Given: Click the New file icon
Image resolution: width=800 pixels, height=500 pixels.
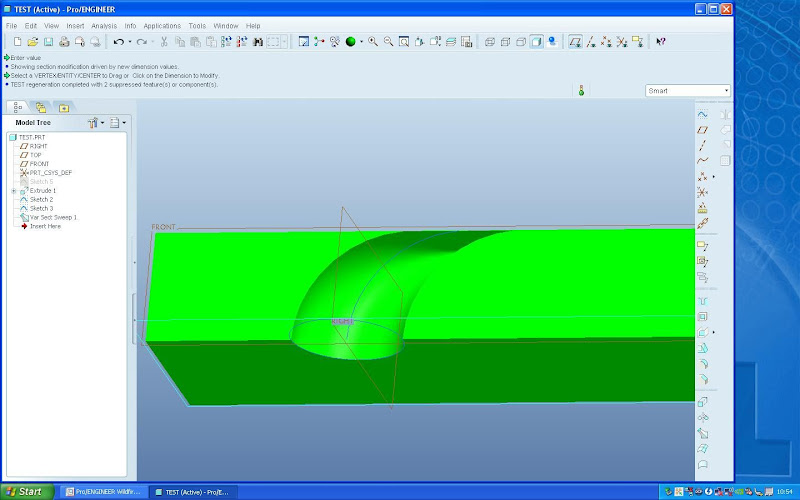Looking at the screenshot, I should [x=18, y=42].
